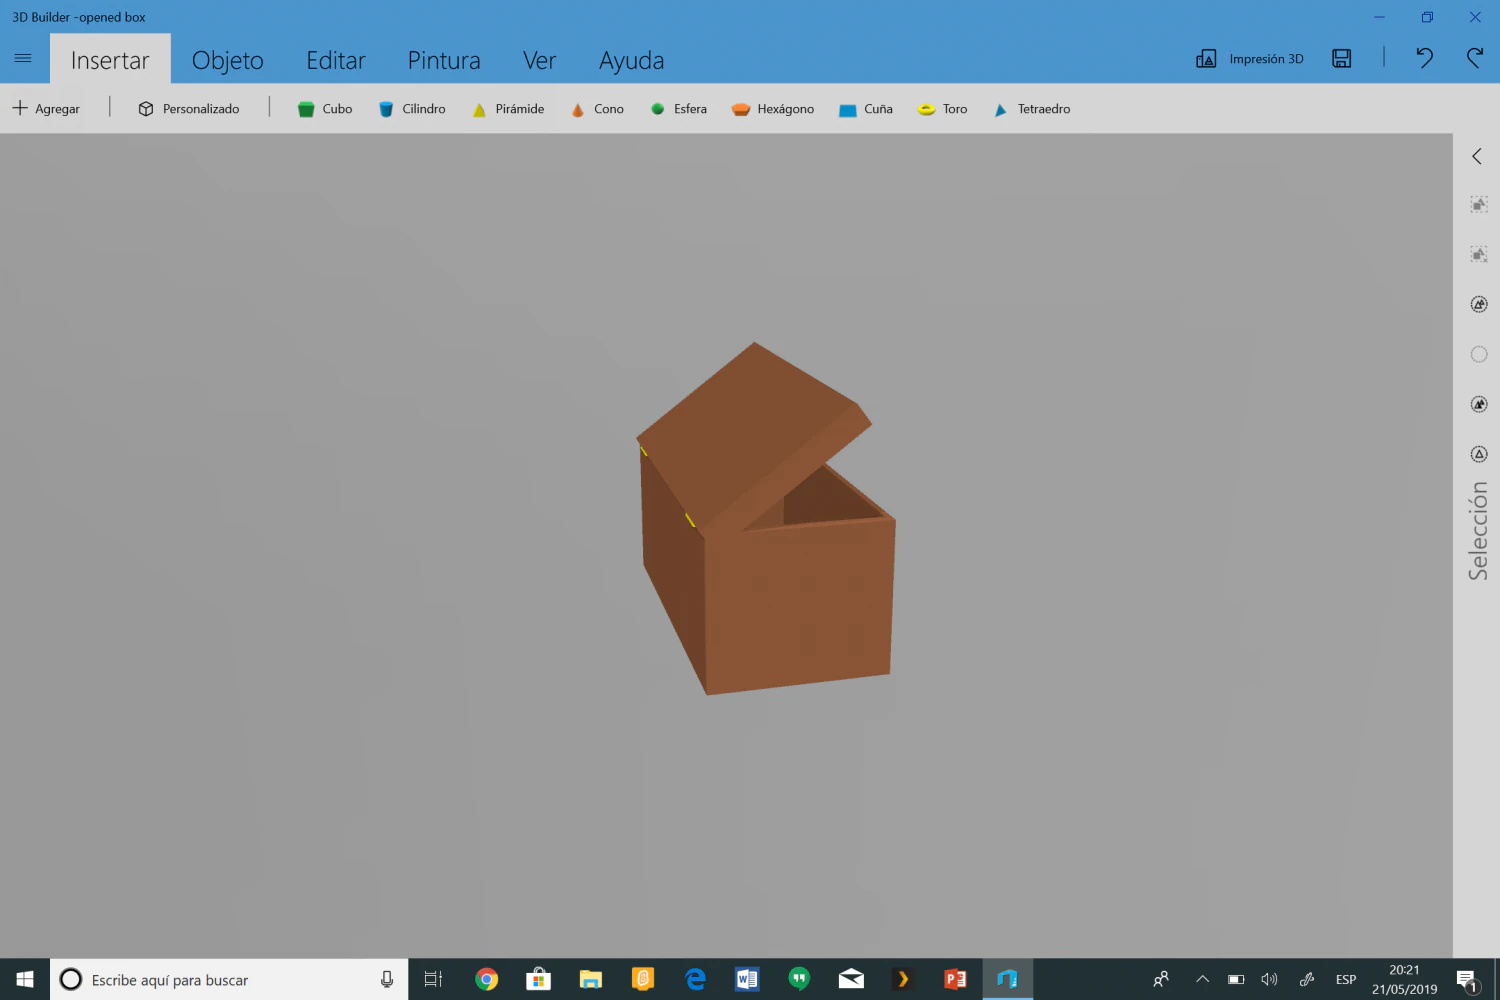Click the ungroup-objects icon in Selección panel
Screen dimensions: 1500x1000
[x=1479, y=254]
